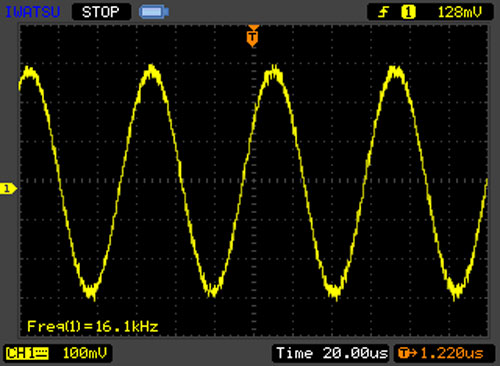Select the 128mV trigger level readout
Image resolution: width=500 pixels, height=366 pixels.
pyautogui.click(x=460, y=12)
